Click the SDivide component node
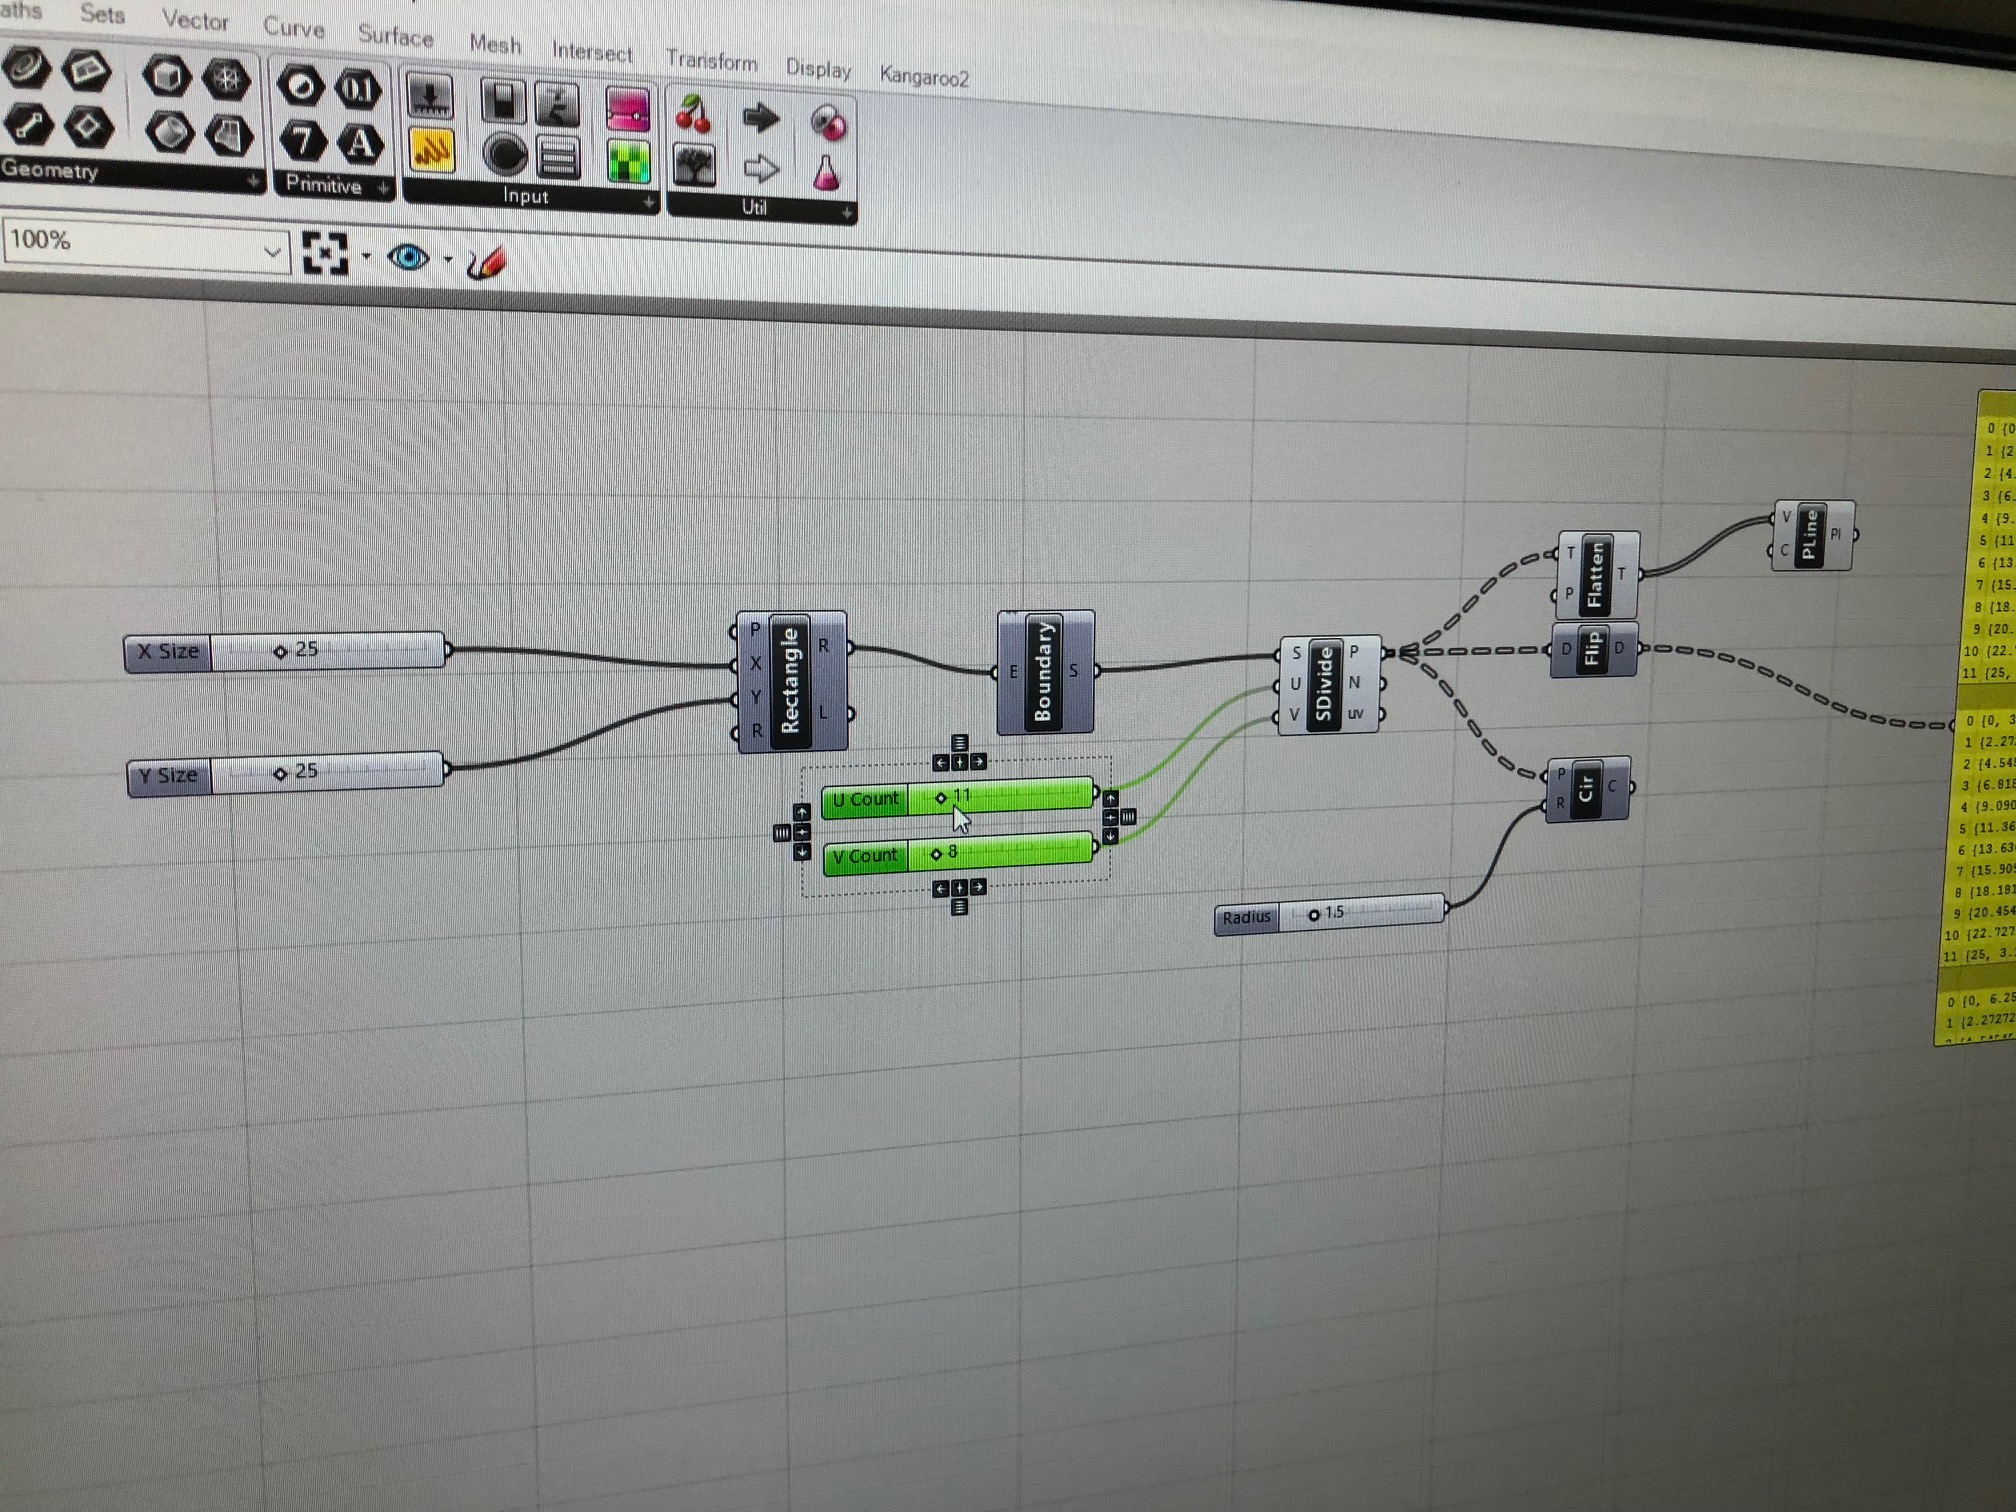Screen dimensions: 2016x1512 (1324, 684)
